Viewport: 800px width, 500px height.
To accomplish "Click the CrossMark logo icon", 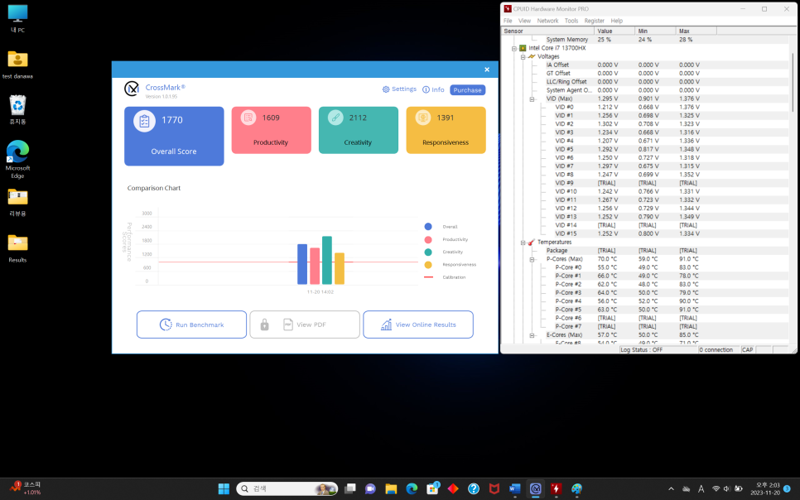I will [x=132, y=89].
